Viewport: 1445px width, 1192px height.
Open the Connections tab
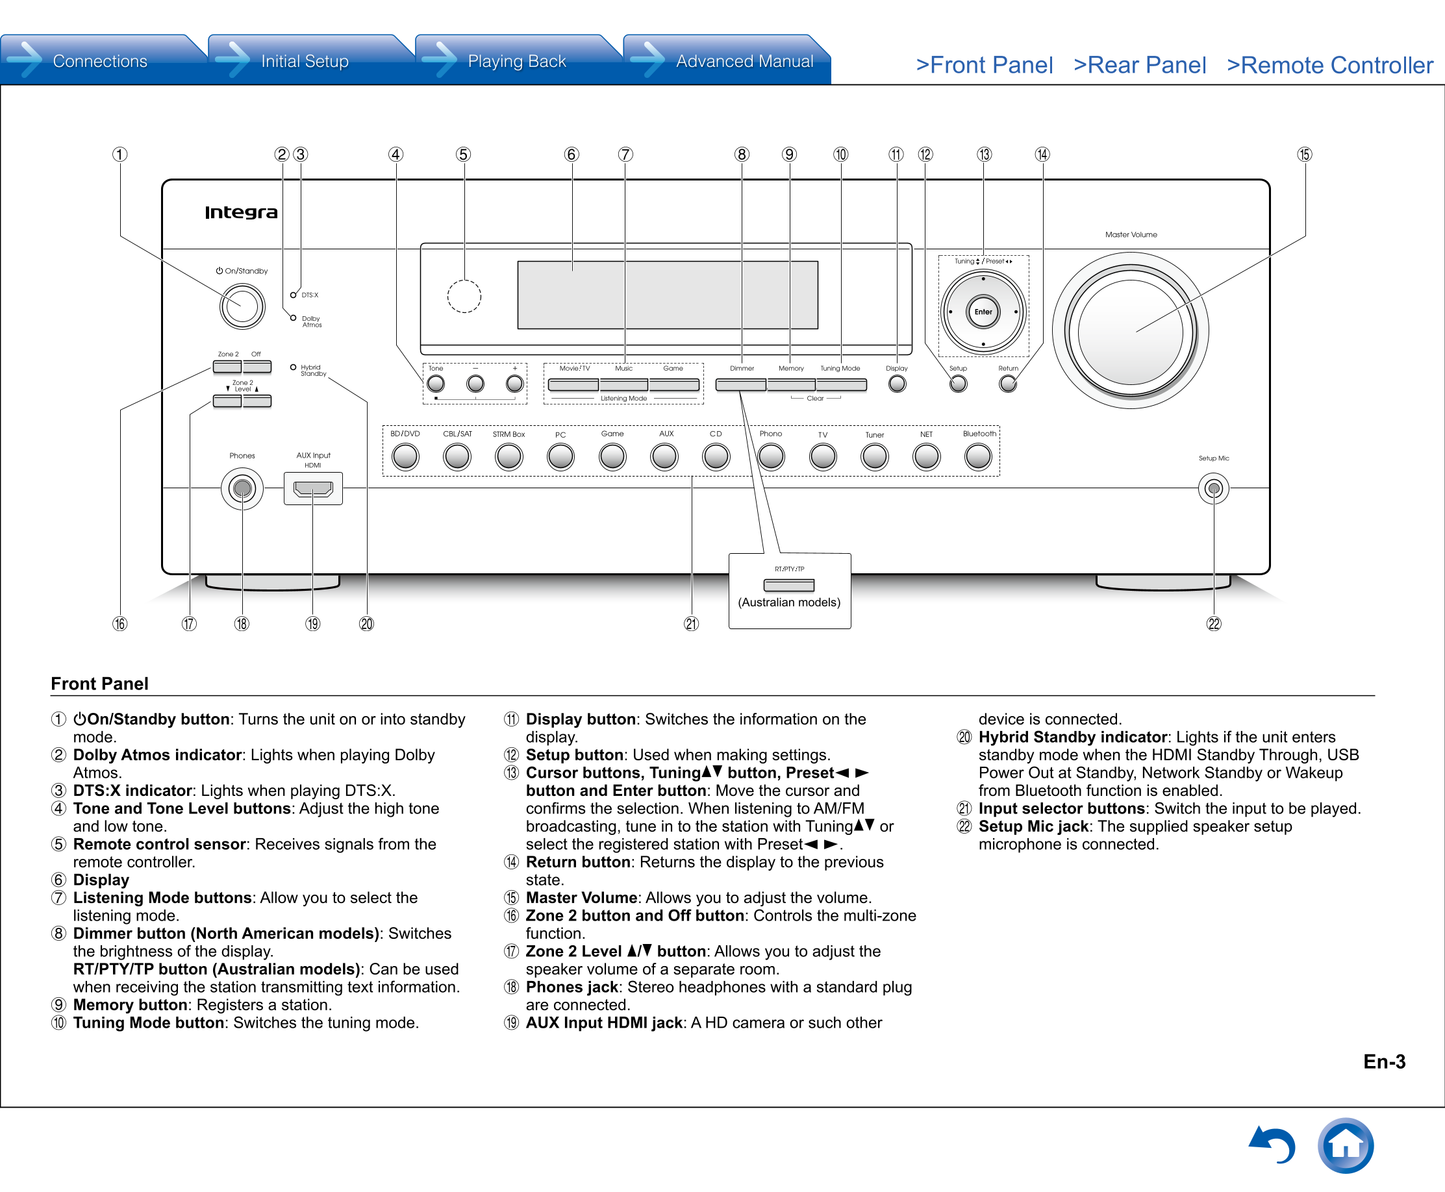[100, 61]
